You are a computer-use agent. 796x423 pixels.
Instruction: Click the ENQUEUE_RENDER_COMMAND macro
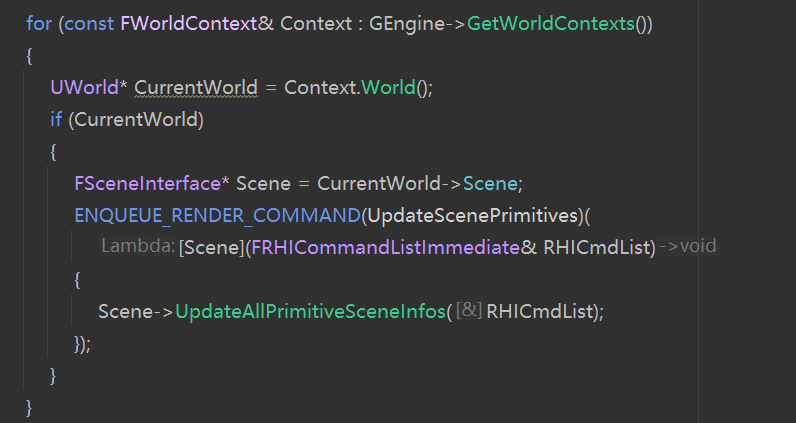coord(217,216)
